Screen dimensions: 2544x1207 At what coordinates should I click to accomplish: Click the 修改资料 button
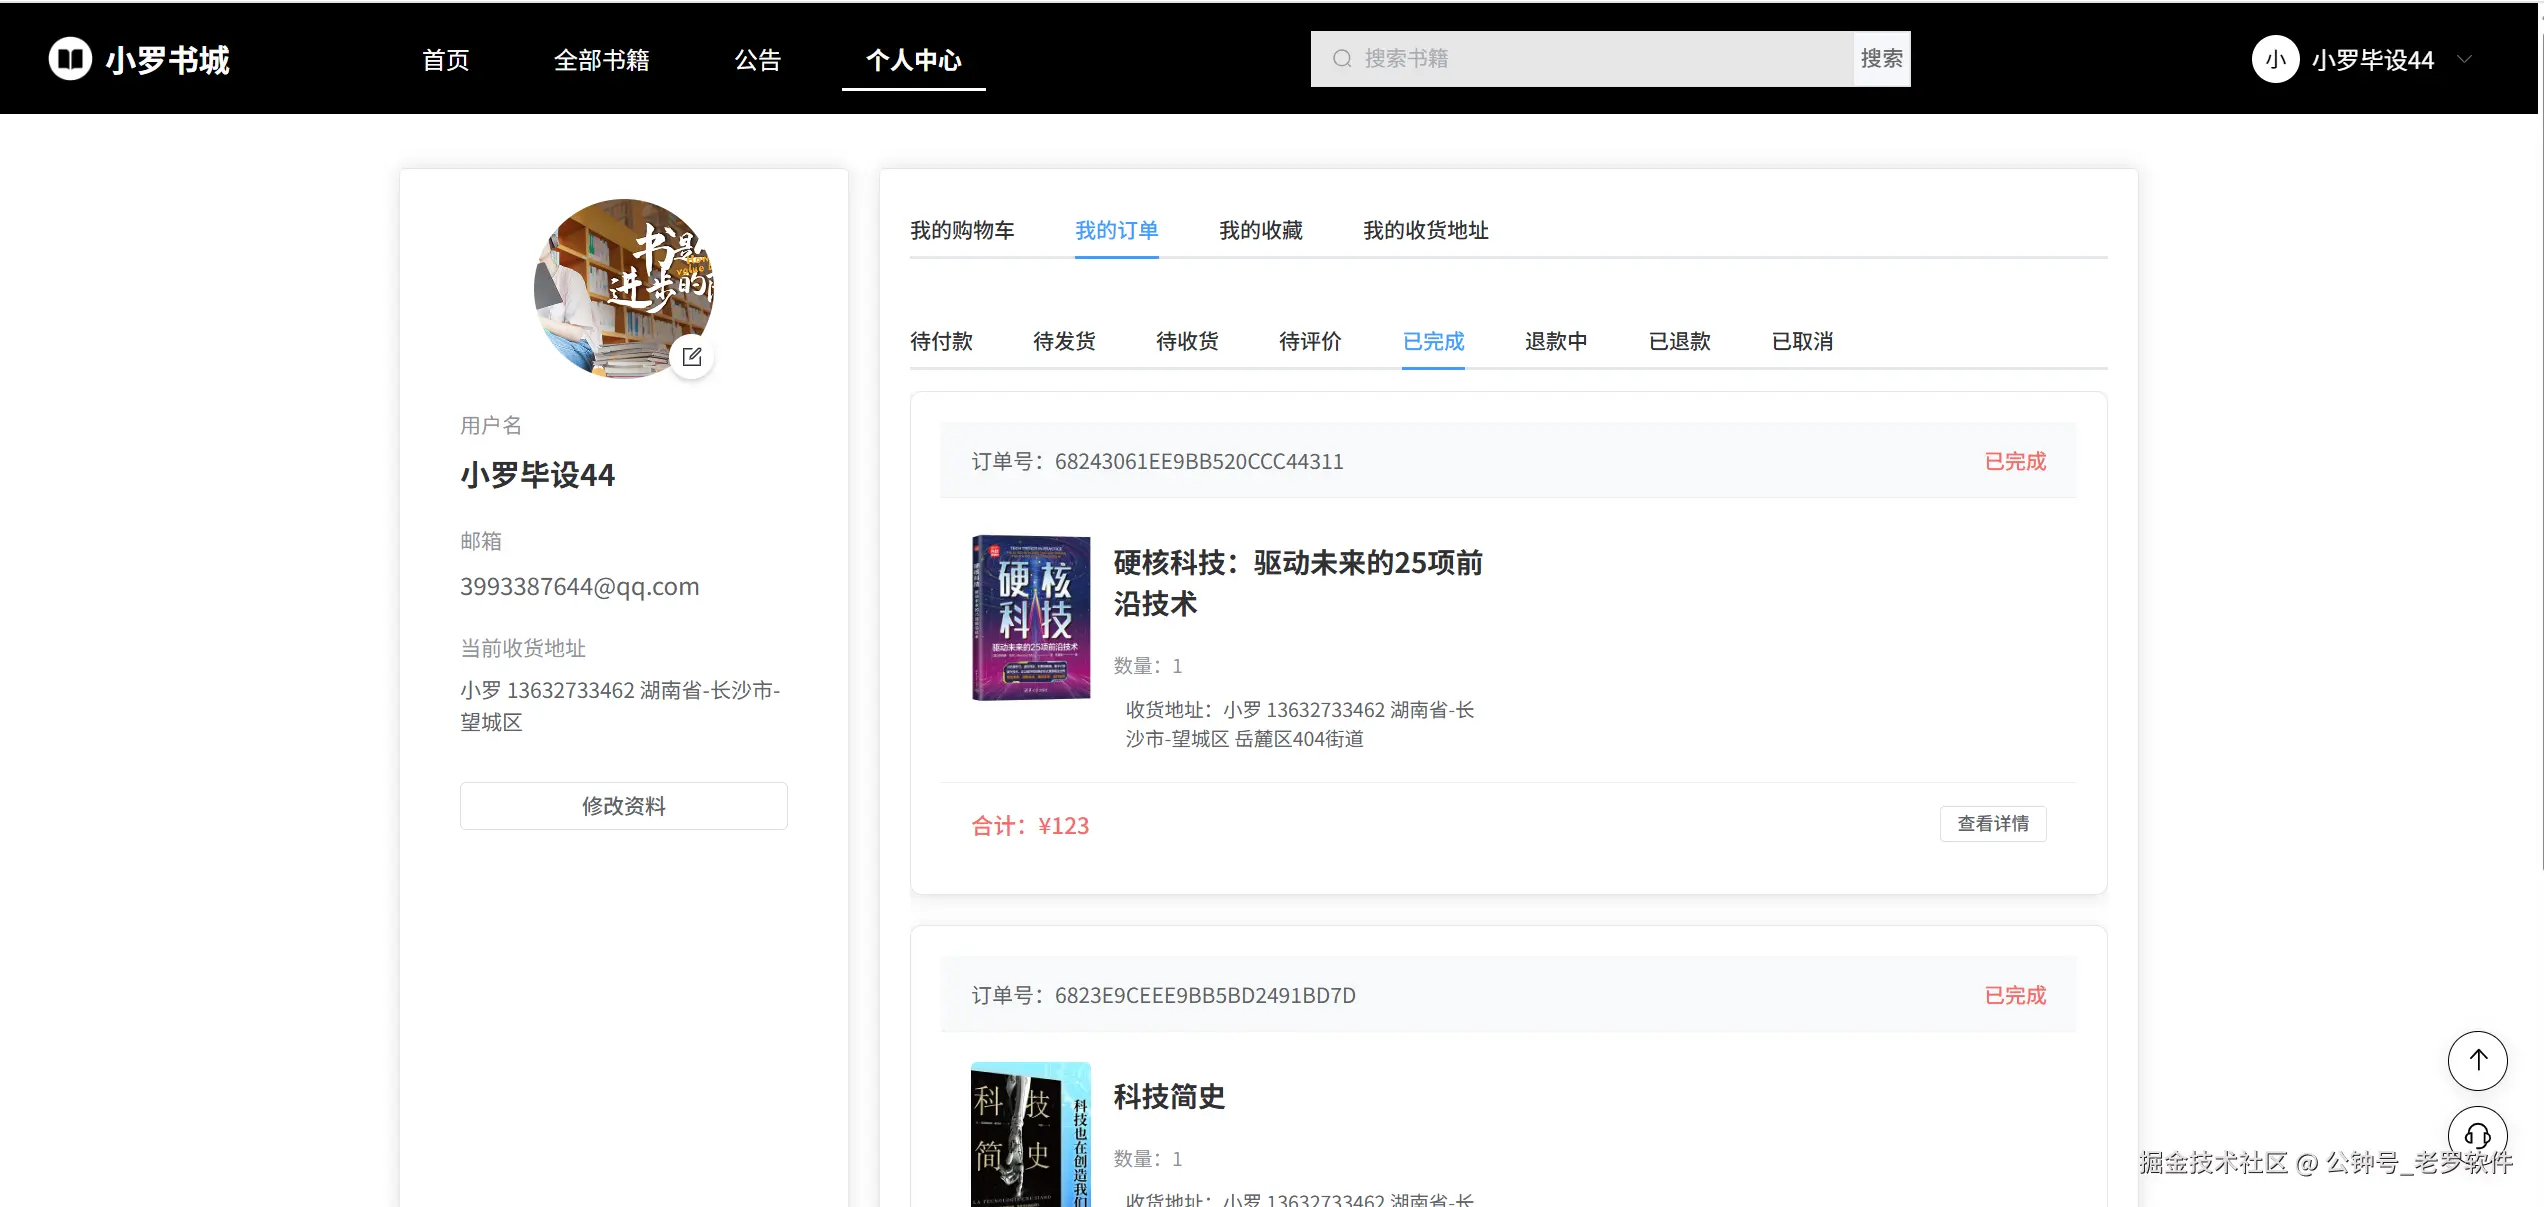coord(623,806)
